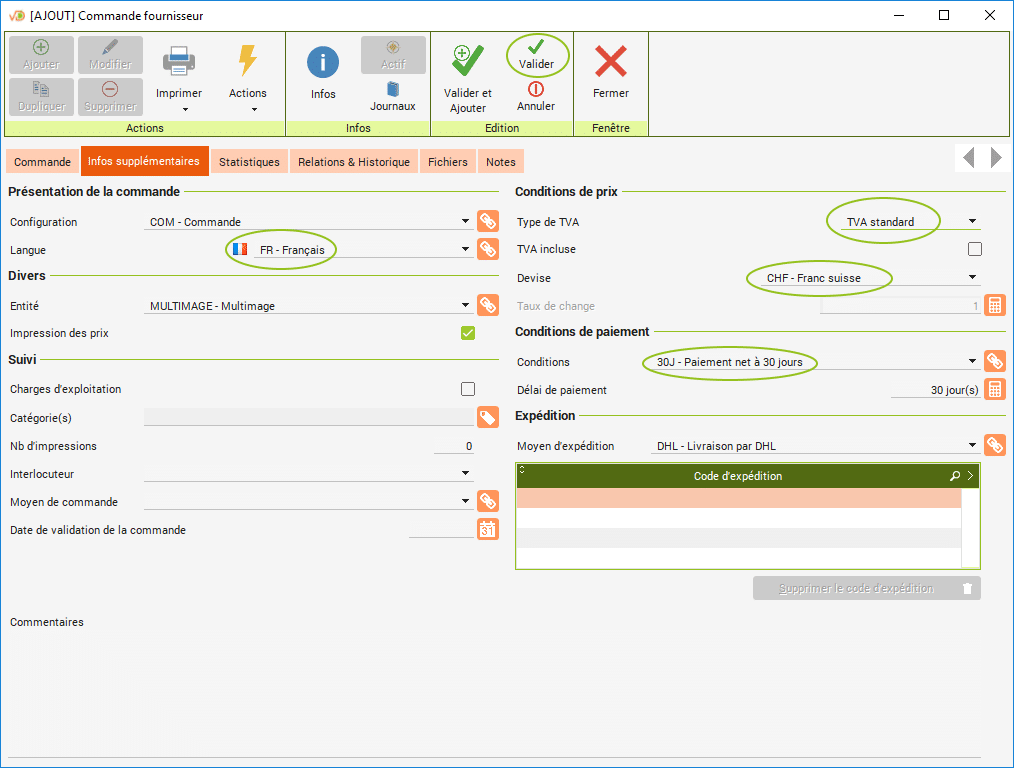This screenshot has width=1014, height=768.
Task: Open the calendar for Date de validation
Action: pos(487,530)
